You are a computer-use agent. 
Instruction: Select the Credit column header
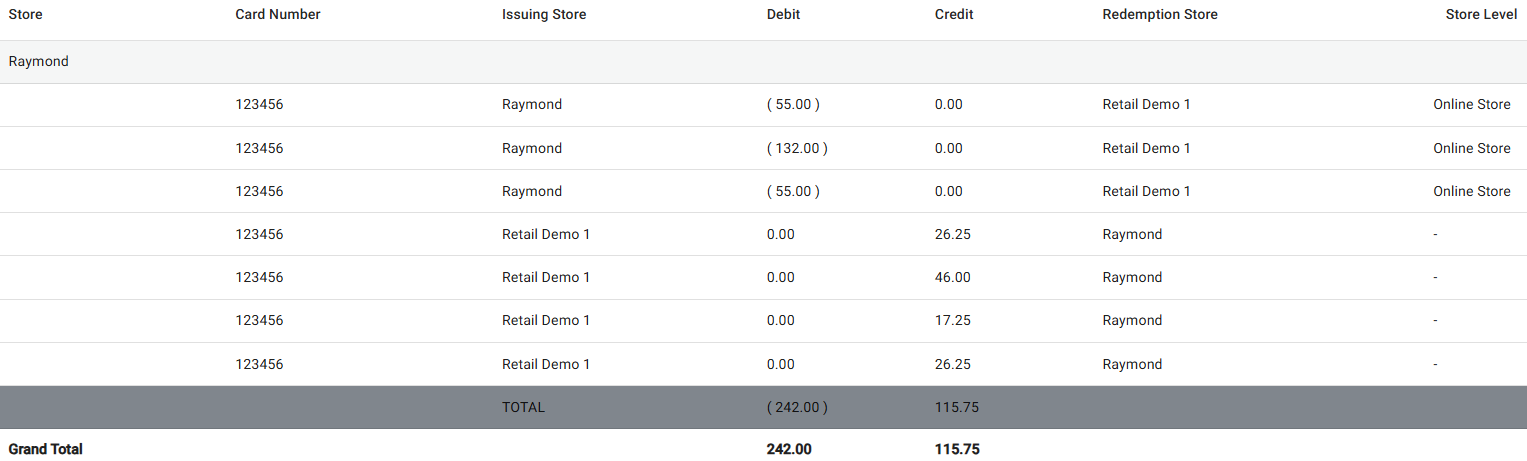click(954, 15)
